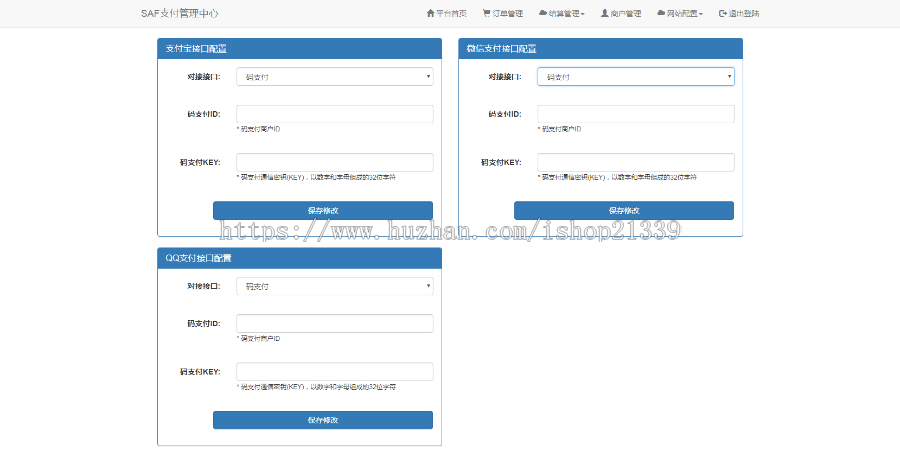Expand the 结算管理 navigation dropdown
Viewport: 900px width, 457px height.
(x=561, y=13)
